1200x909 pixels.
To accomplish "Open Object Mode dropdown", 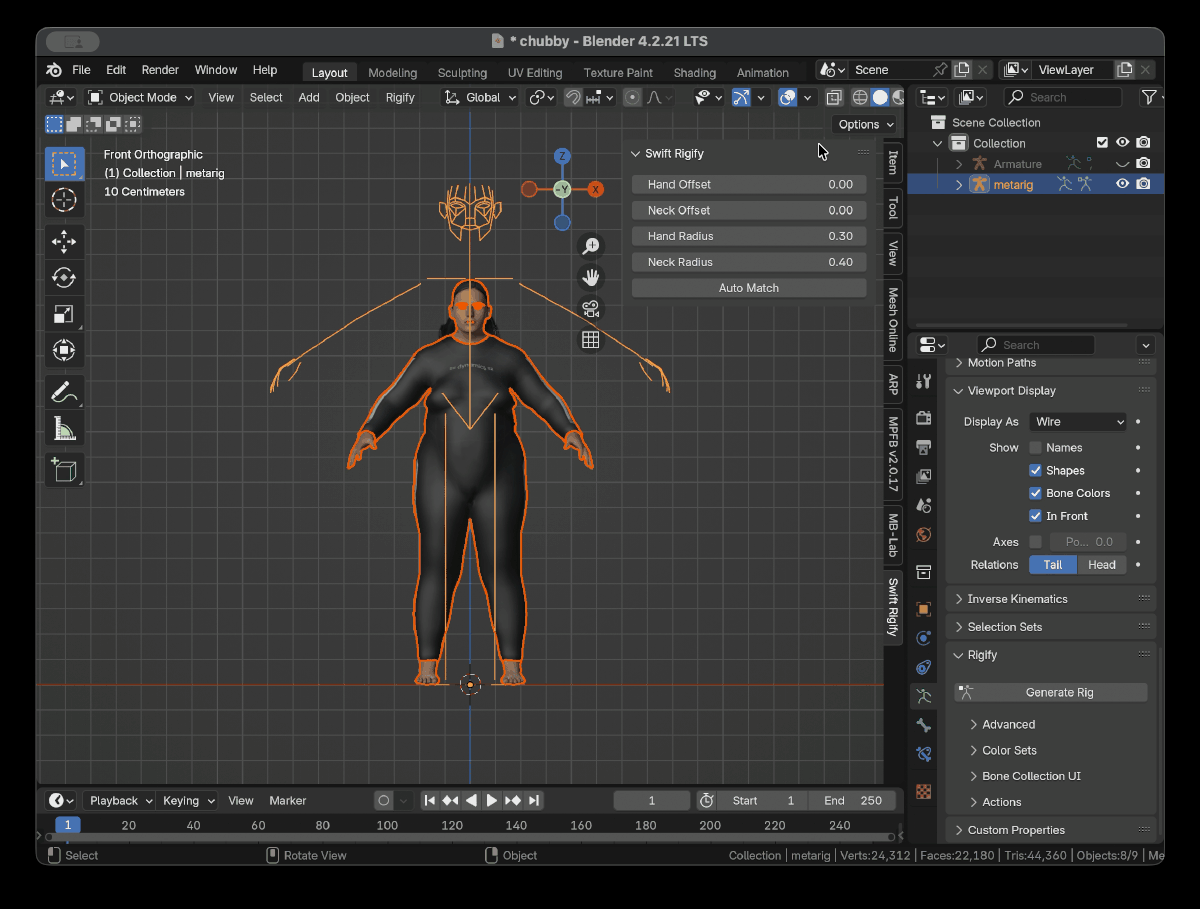I will click(x=140, y=97).
